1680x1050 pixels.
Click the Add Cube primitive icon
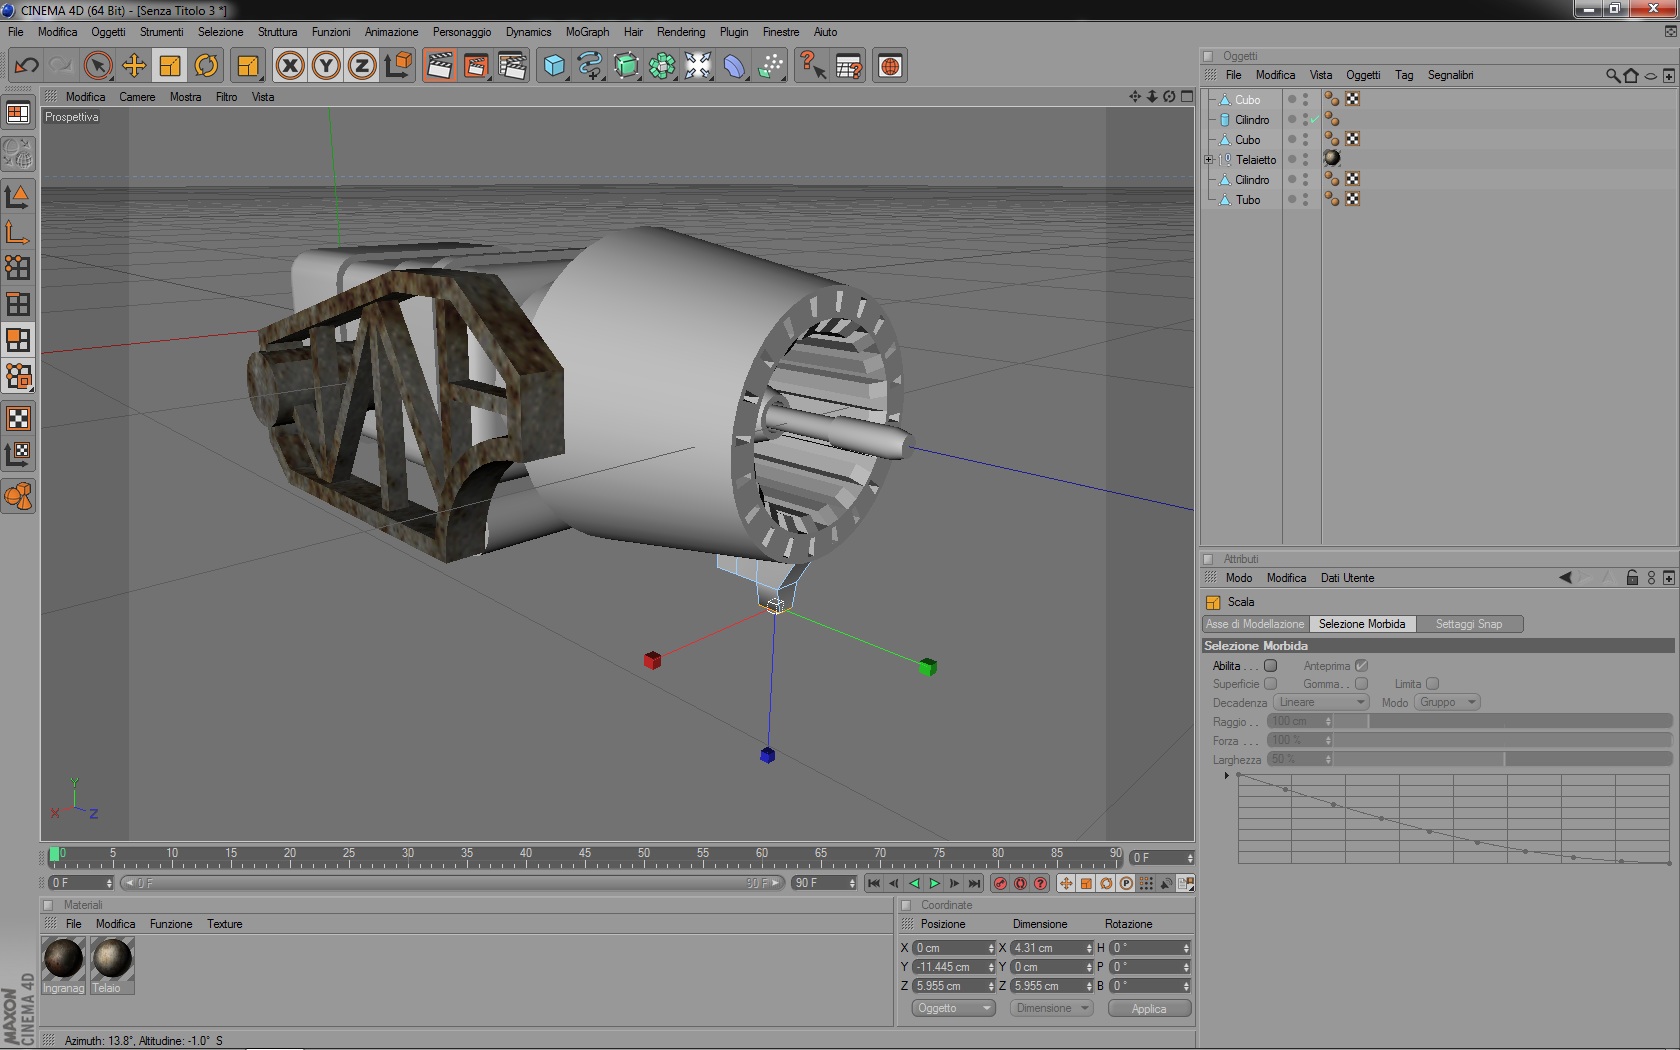(554, 66)
